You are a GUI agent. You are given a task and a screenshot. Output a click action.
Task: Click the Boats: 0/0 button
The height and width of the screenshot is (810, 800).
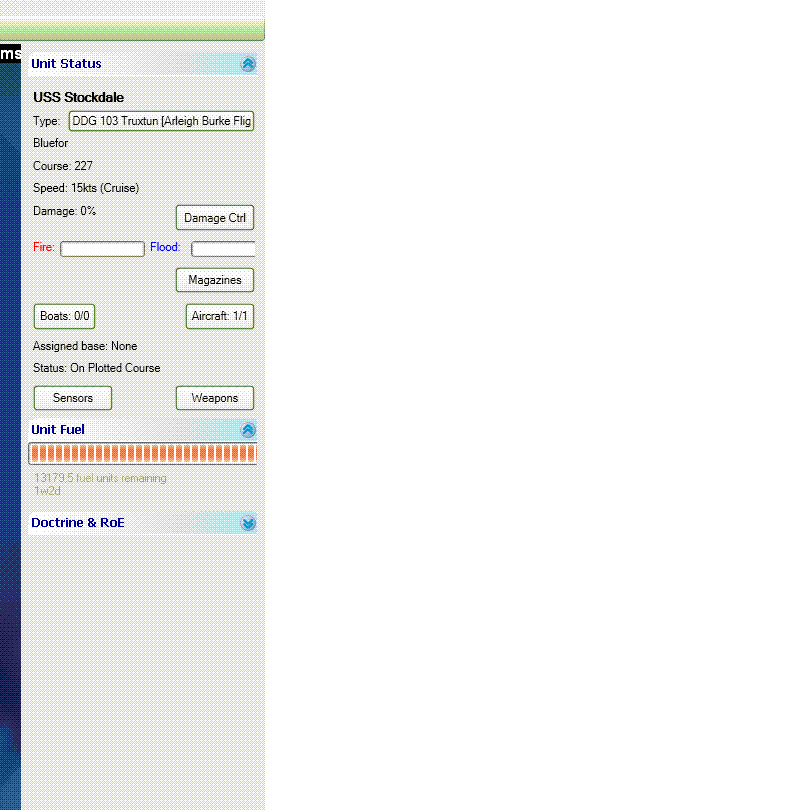tap(65, 316)
